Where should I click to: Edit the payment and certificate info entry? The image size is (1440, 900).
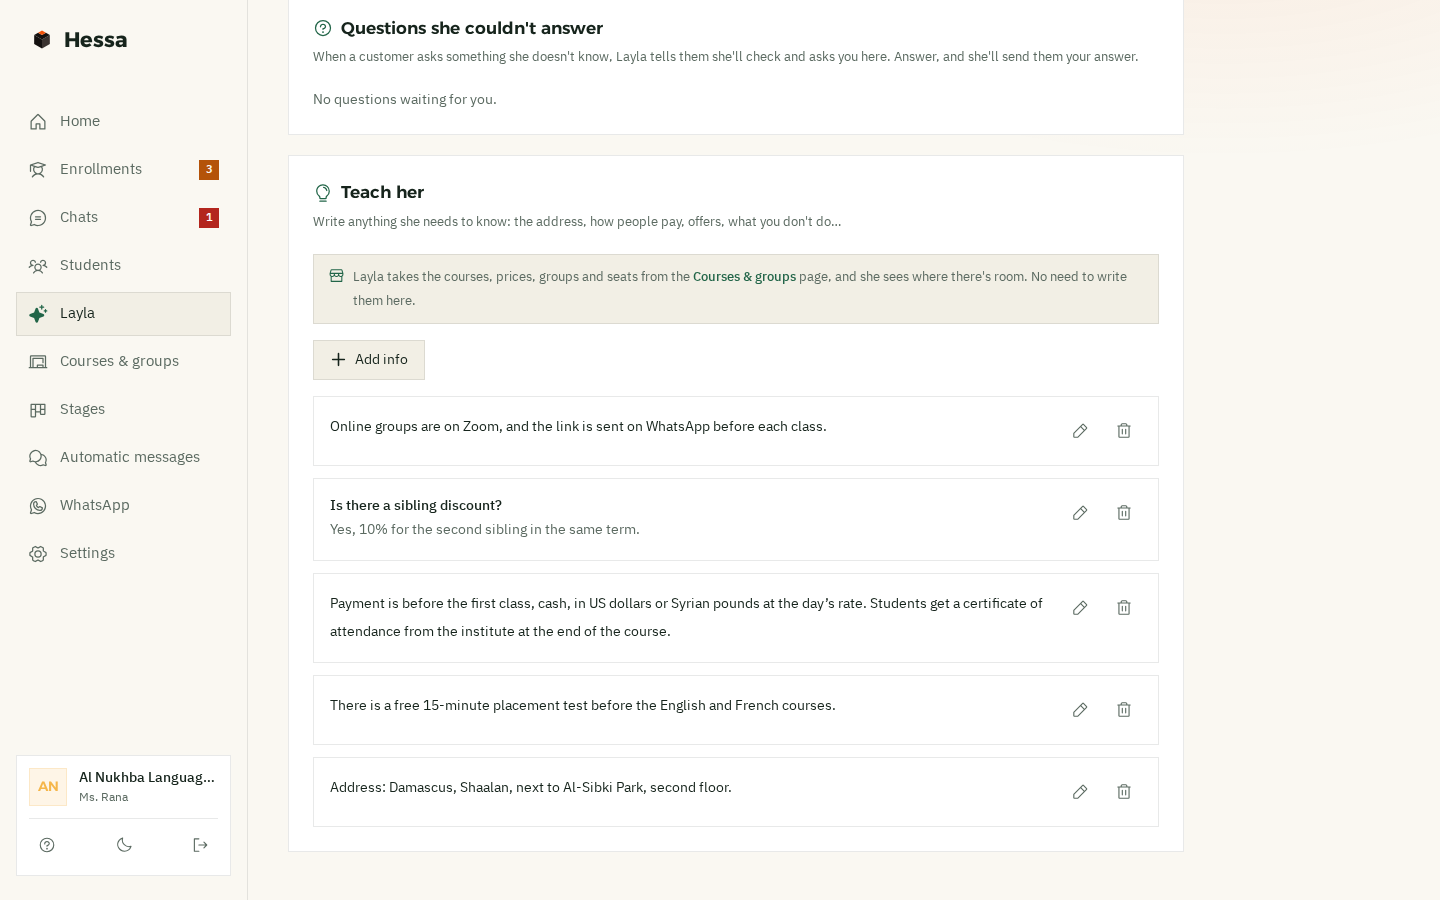1080,608
